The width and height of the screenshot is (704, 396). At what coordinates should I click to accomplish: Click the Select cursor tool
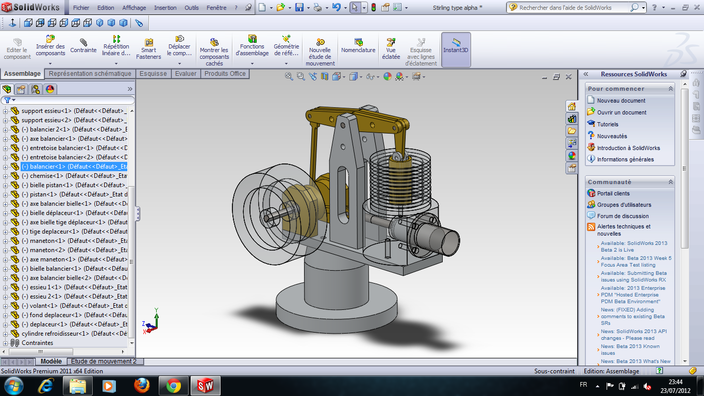[x=355, y=8]
